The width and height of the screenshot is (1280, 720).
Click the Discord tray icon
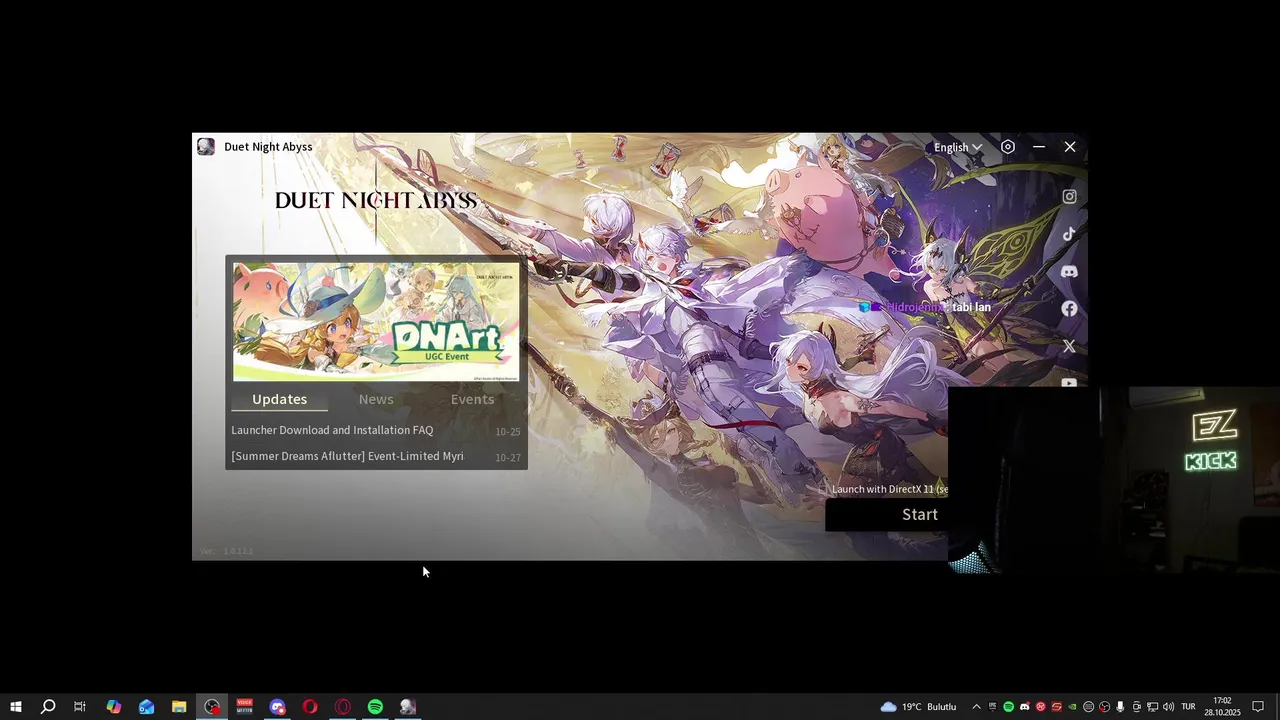click(1025, 707)
